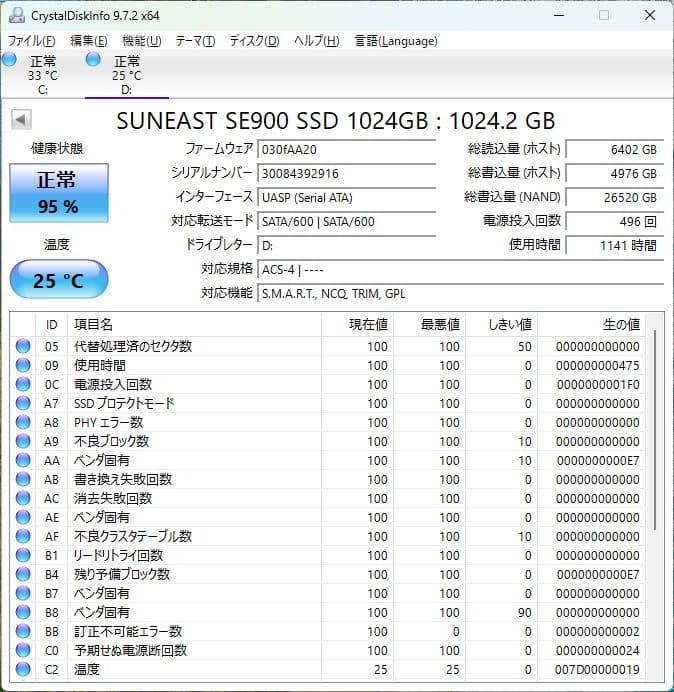Click the 正常 95 % health status button

[x=59, y=193]
